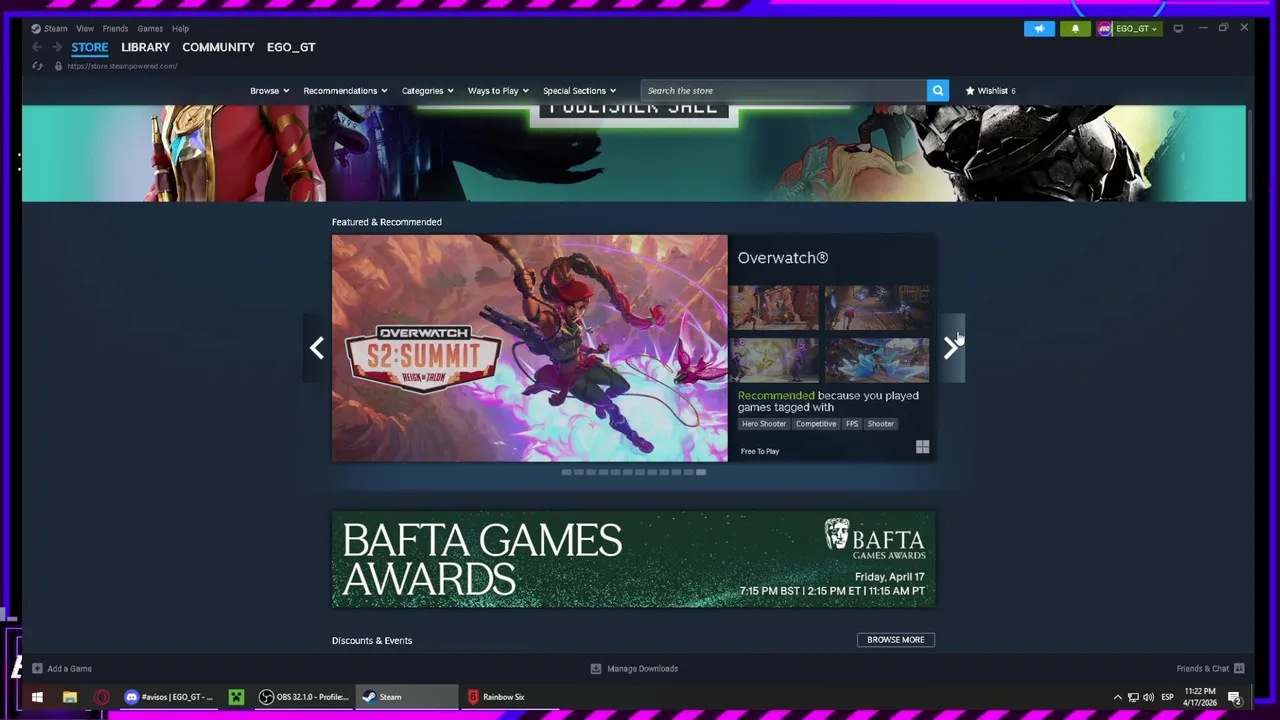Show previous featured game arrow
This screenshot has width=1280, height=720.
pos(316,347)
